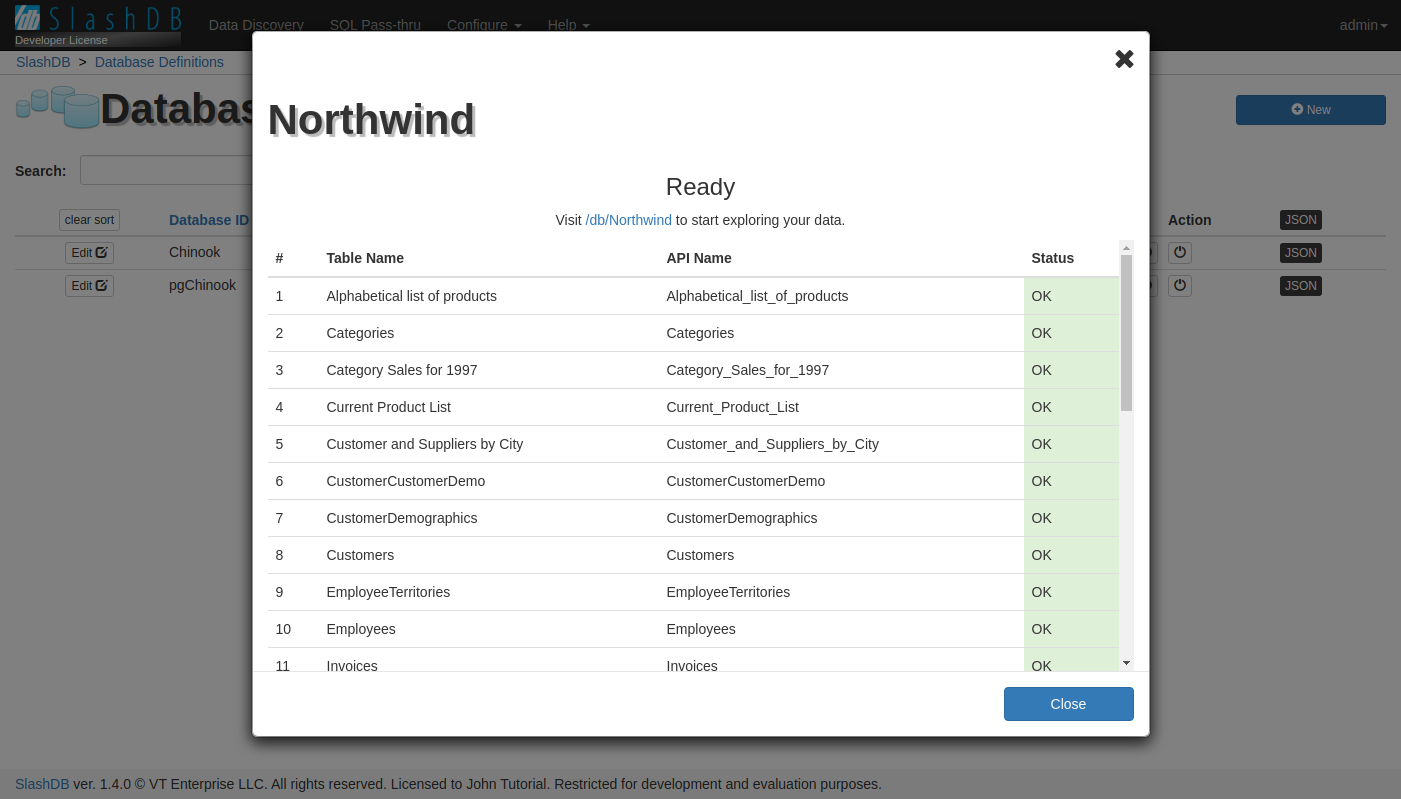Select 'Customer and Suppliers by City' table name
This screenshot has width=1401, height=799.
point(424,444)
